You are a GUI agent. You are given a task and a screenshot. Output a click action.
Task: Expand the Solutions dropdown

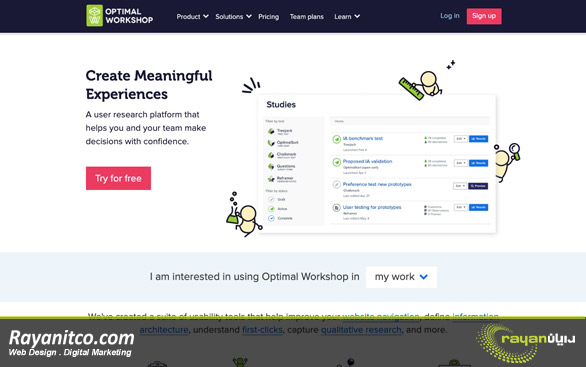click(233, 16)
